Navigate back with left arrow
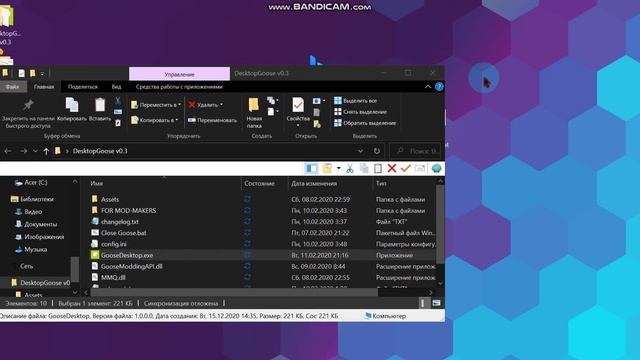Viewport: 640px width, 360px height. point(8,151)
